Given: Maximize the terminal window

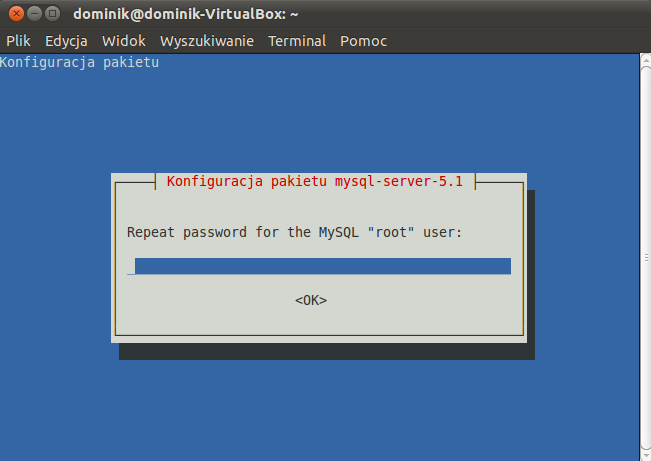Looking at the screenshot, I should (51, 14).
